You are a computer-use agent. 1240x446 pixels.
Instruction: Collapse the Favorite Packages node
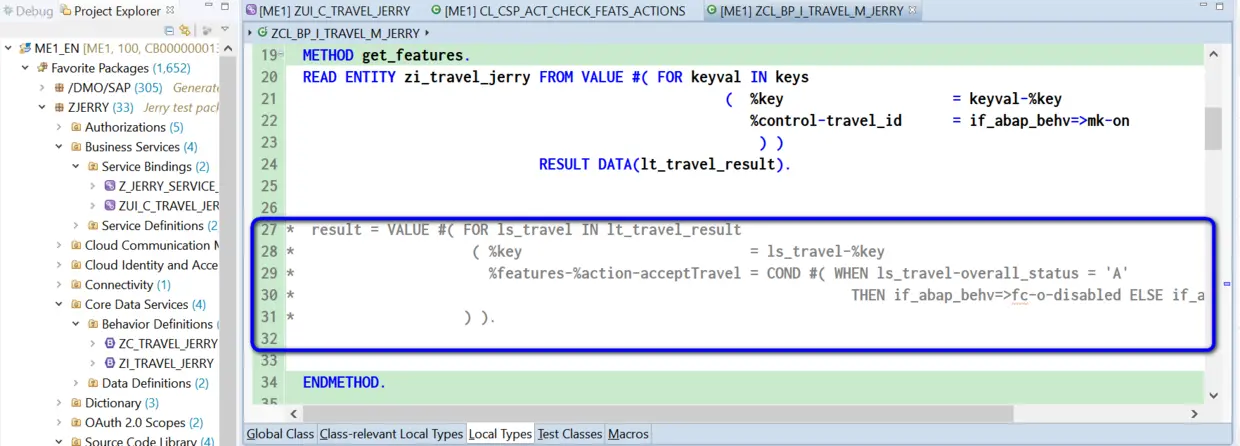pos(26,68)
